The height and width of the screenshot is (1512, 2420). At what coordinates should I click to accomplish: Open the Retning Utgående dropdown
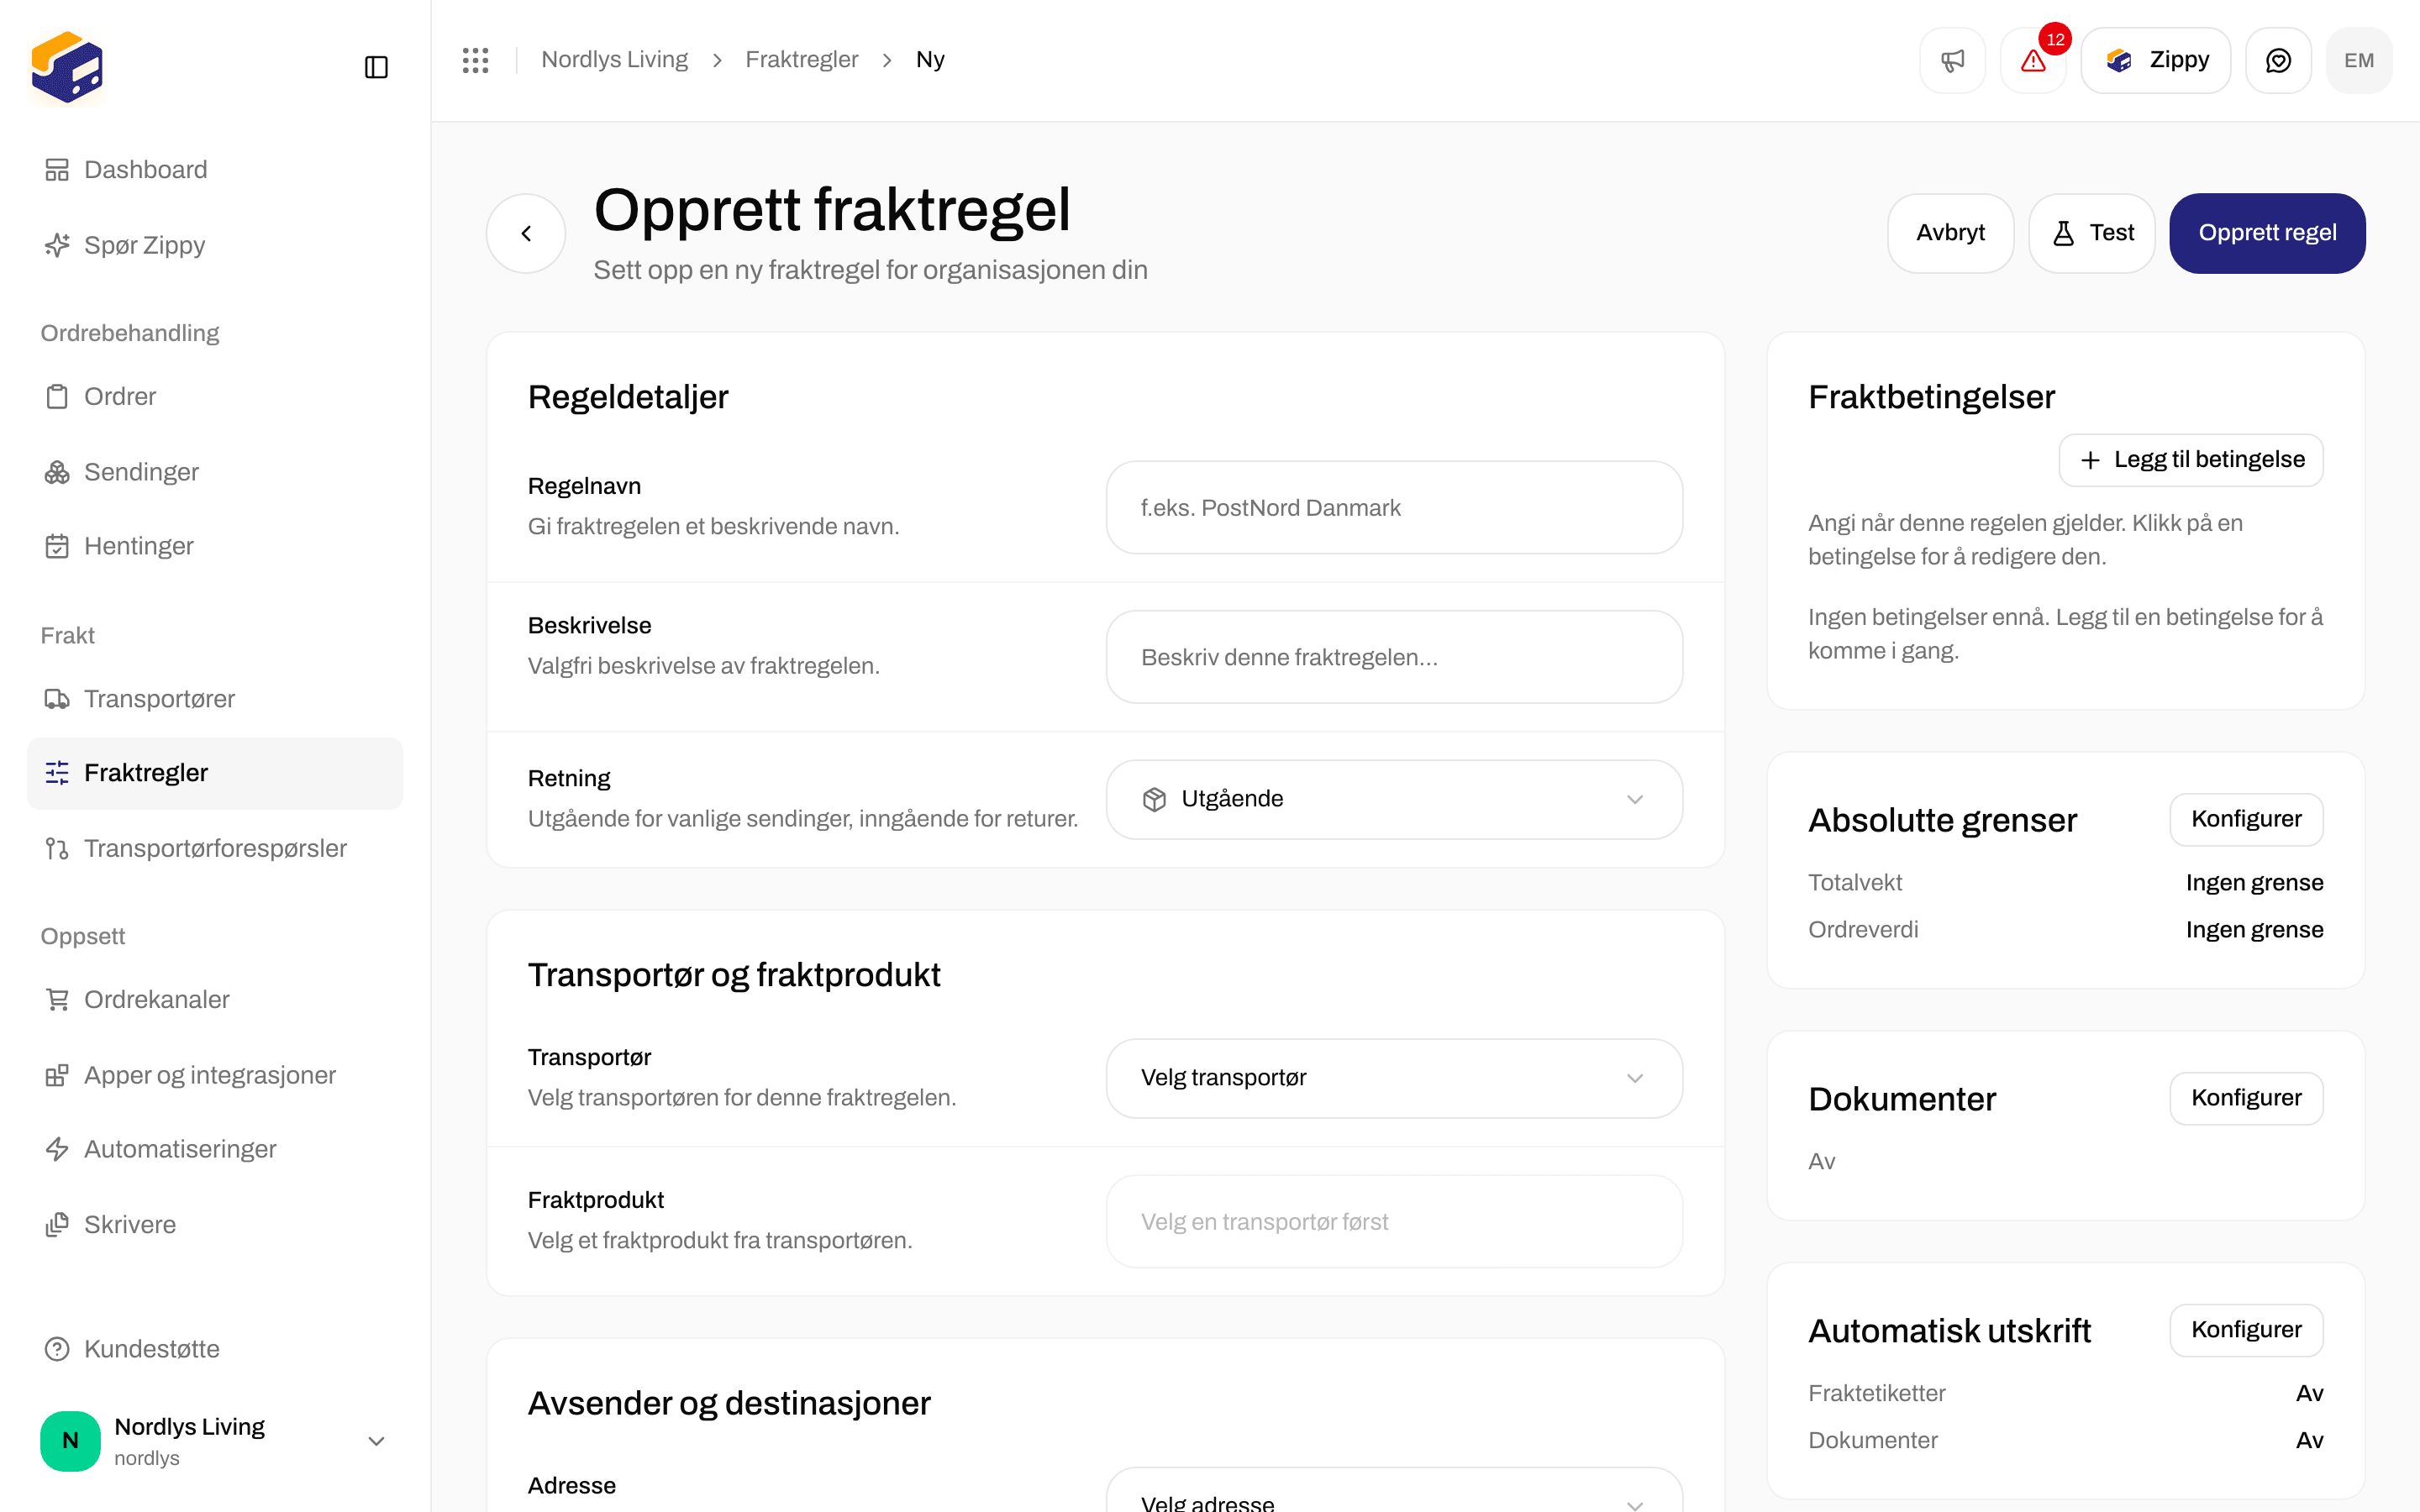1394,799
